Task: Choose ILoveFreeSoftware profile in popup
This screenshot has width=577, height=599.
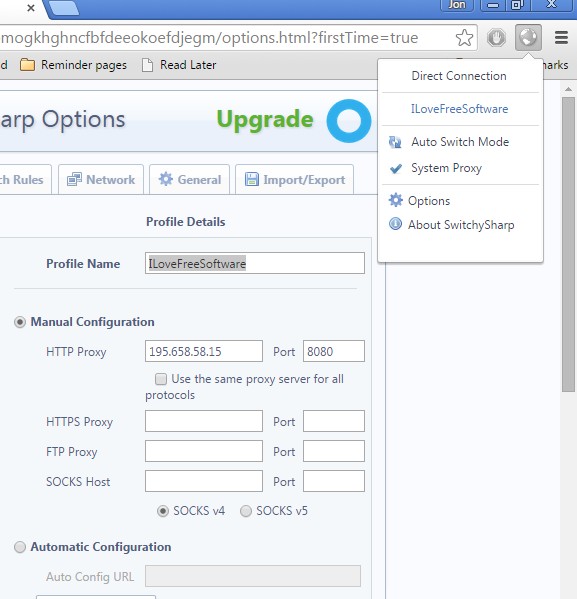Action: pos(459,109)
